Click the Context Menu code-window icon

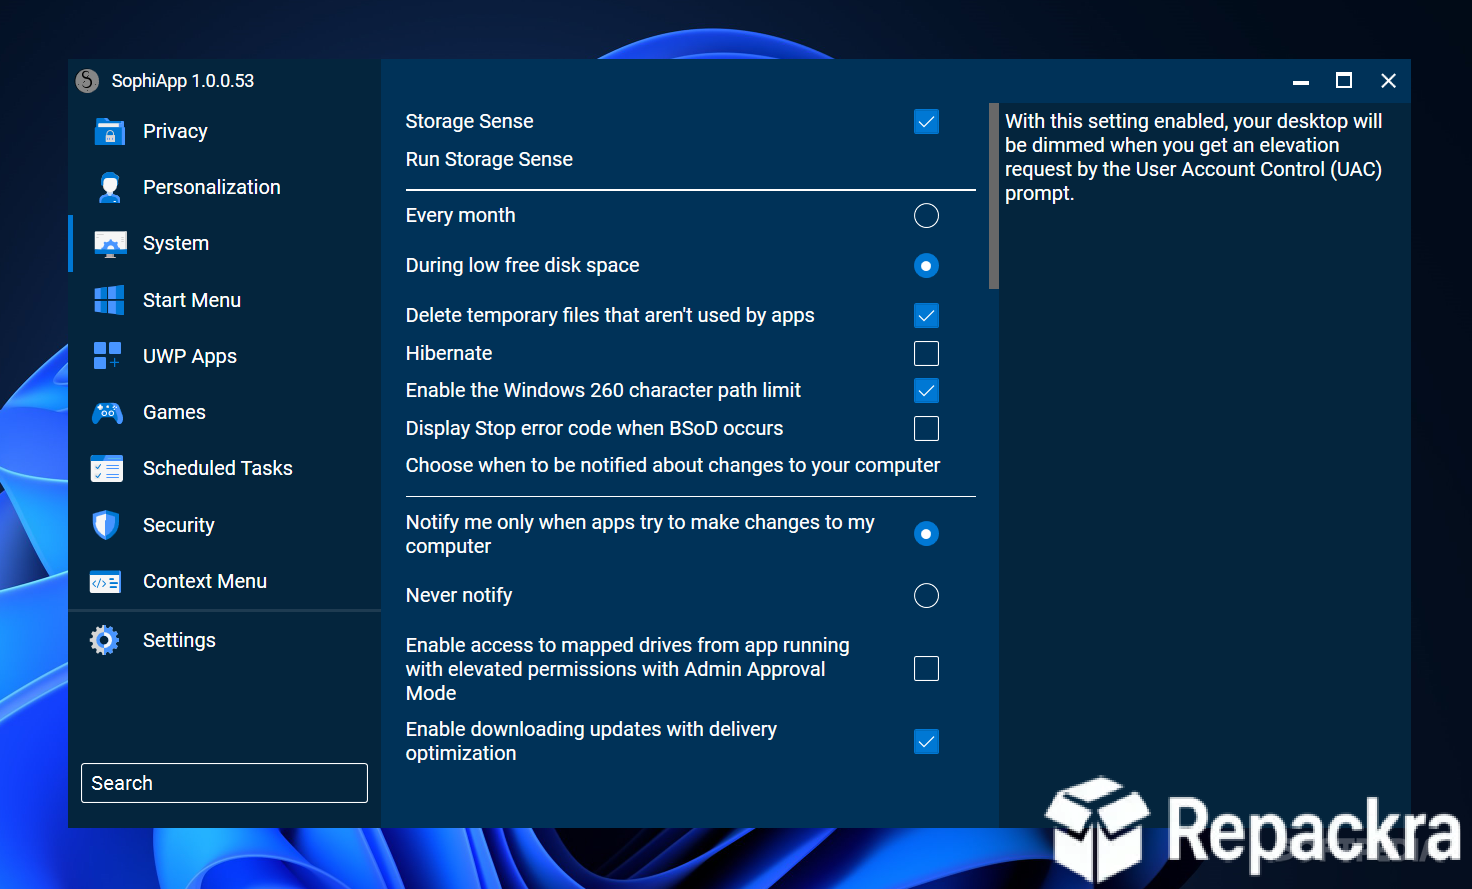106,582
